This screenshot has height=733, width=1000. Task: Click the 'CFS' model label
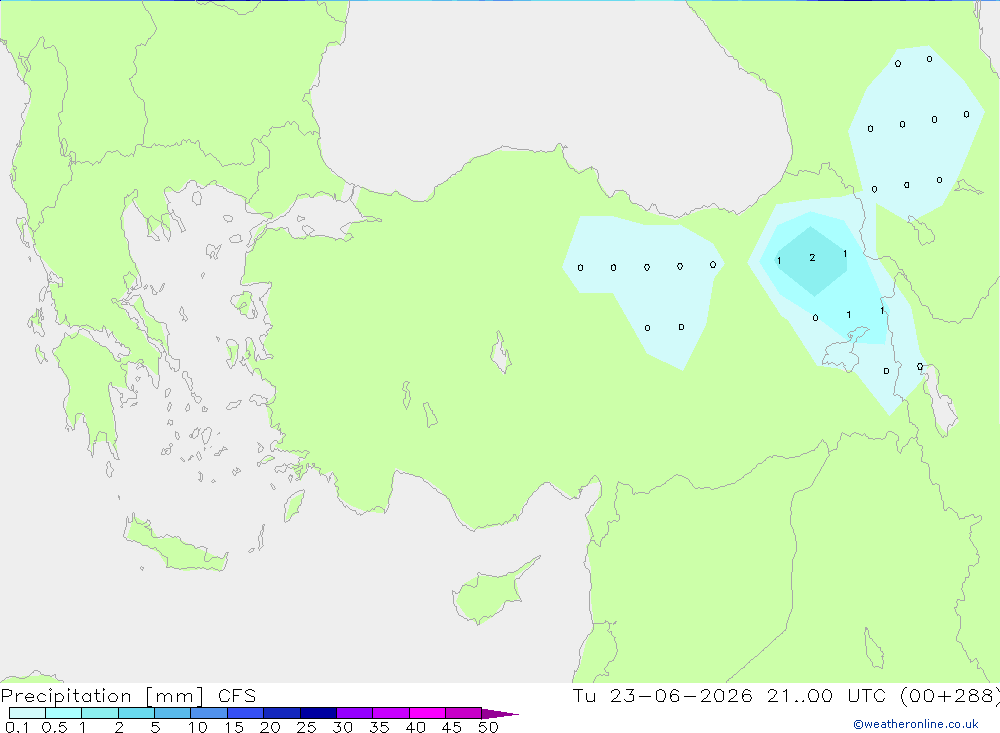pos(237,696)
